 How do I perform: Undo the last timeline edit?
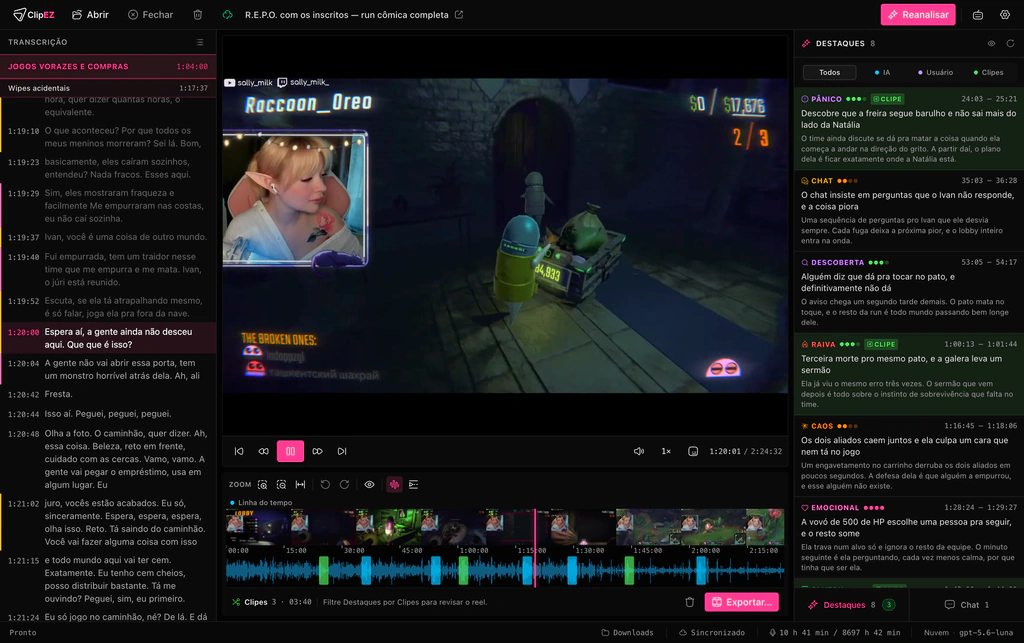(x=325, y=484)
